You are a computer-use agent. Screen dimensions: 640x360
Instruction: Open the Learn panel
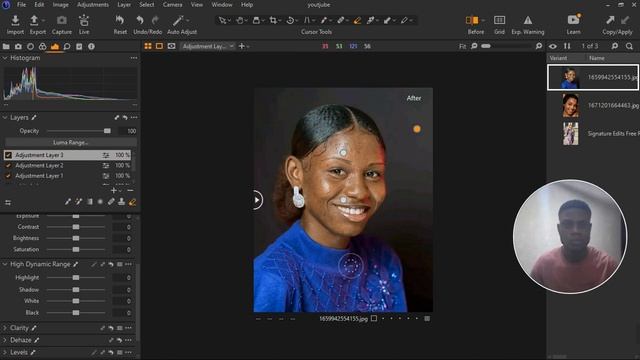tap(573, 20)
